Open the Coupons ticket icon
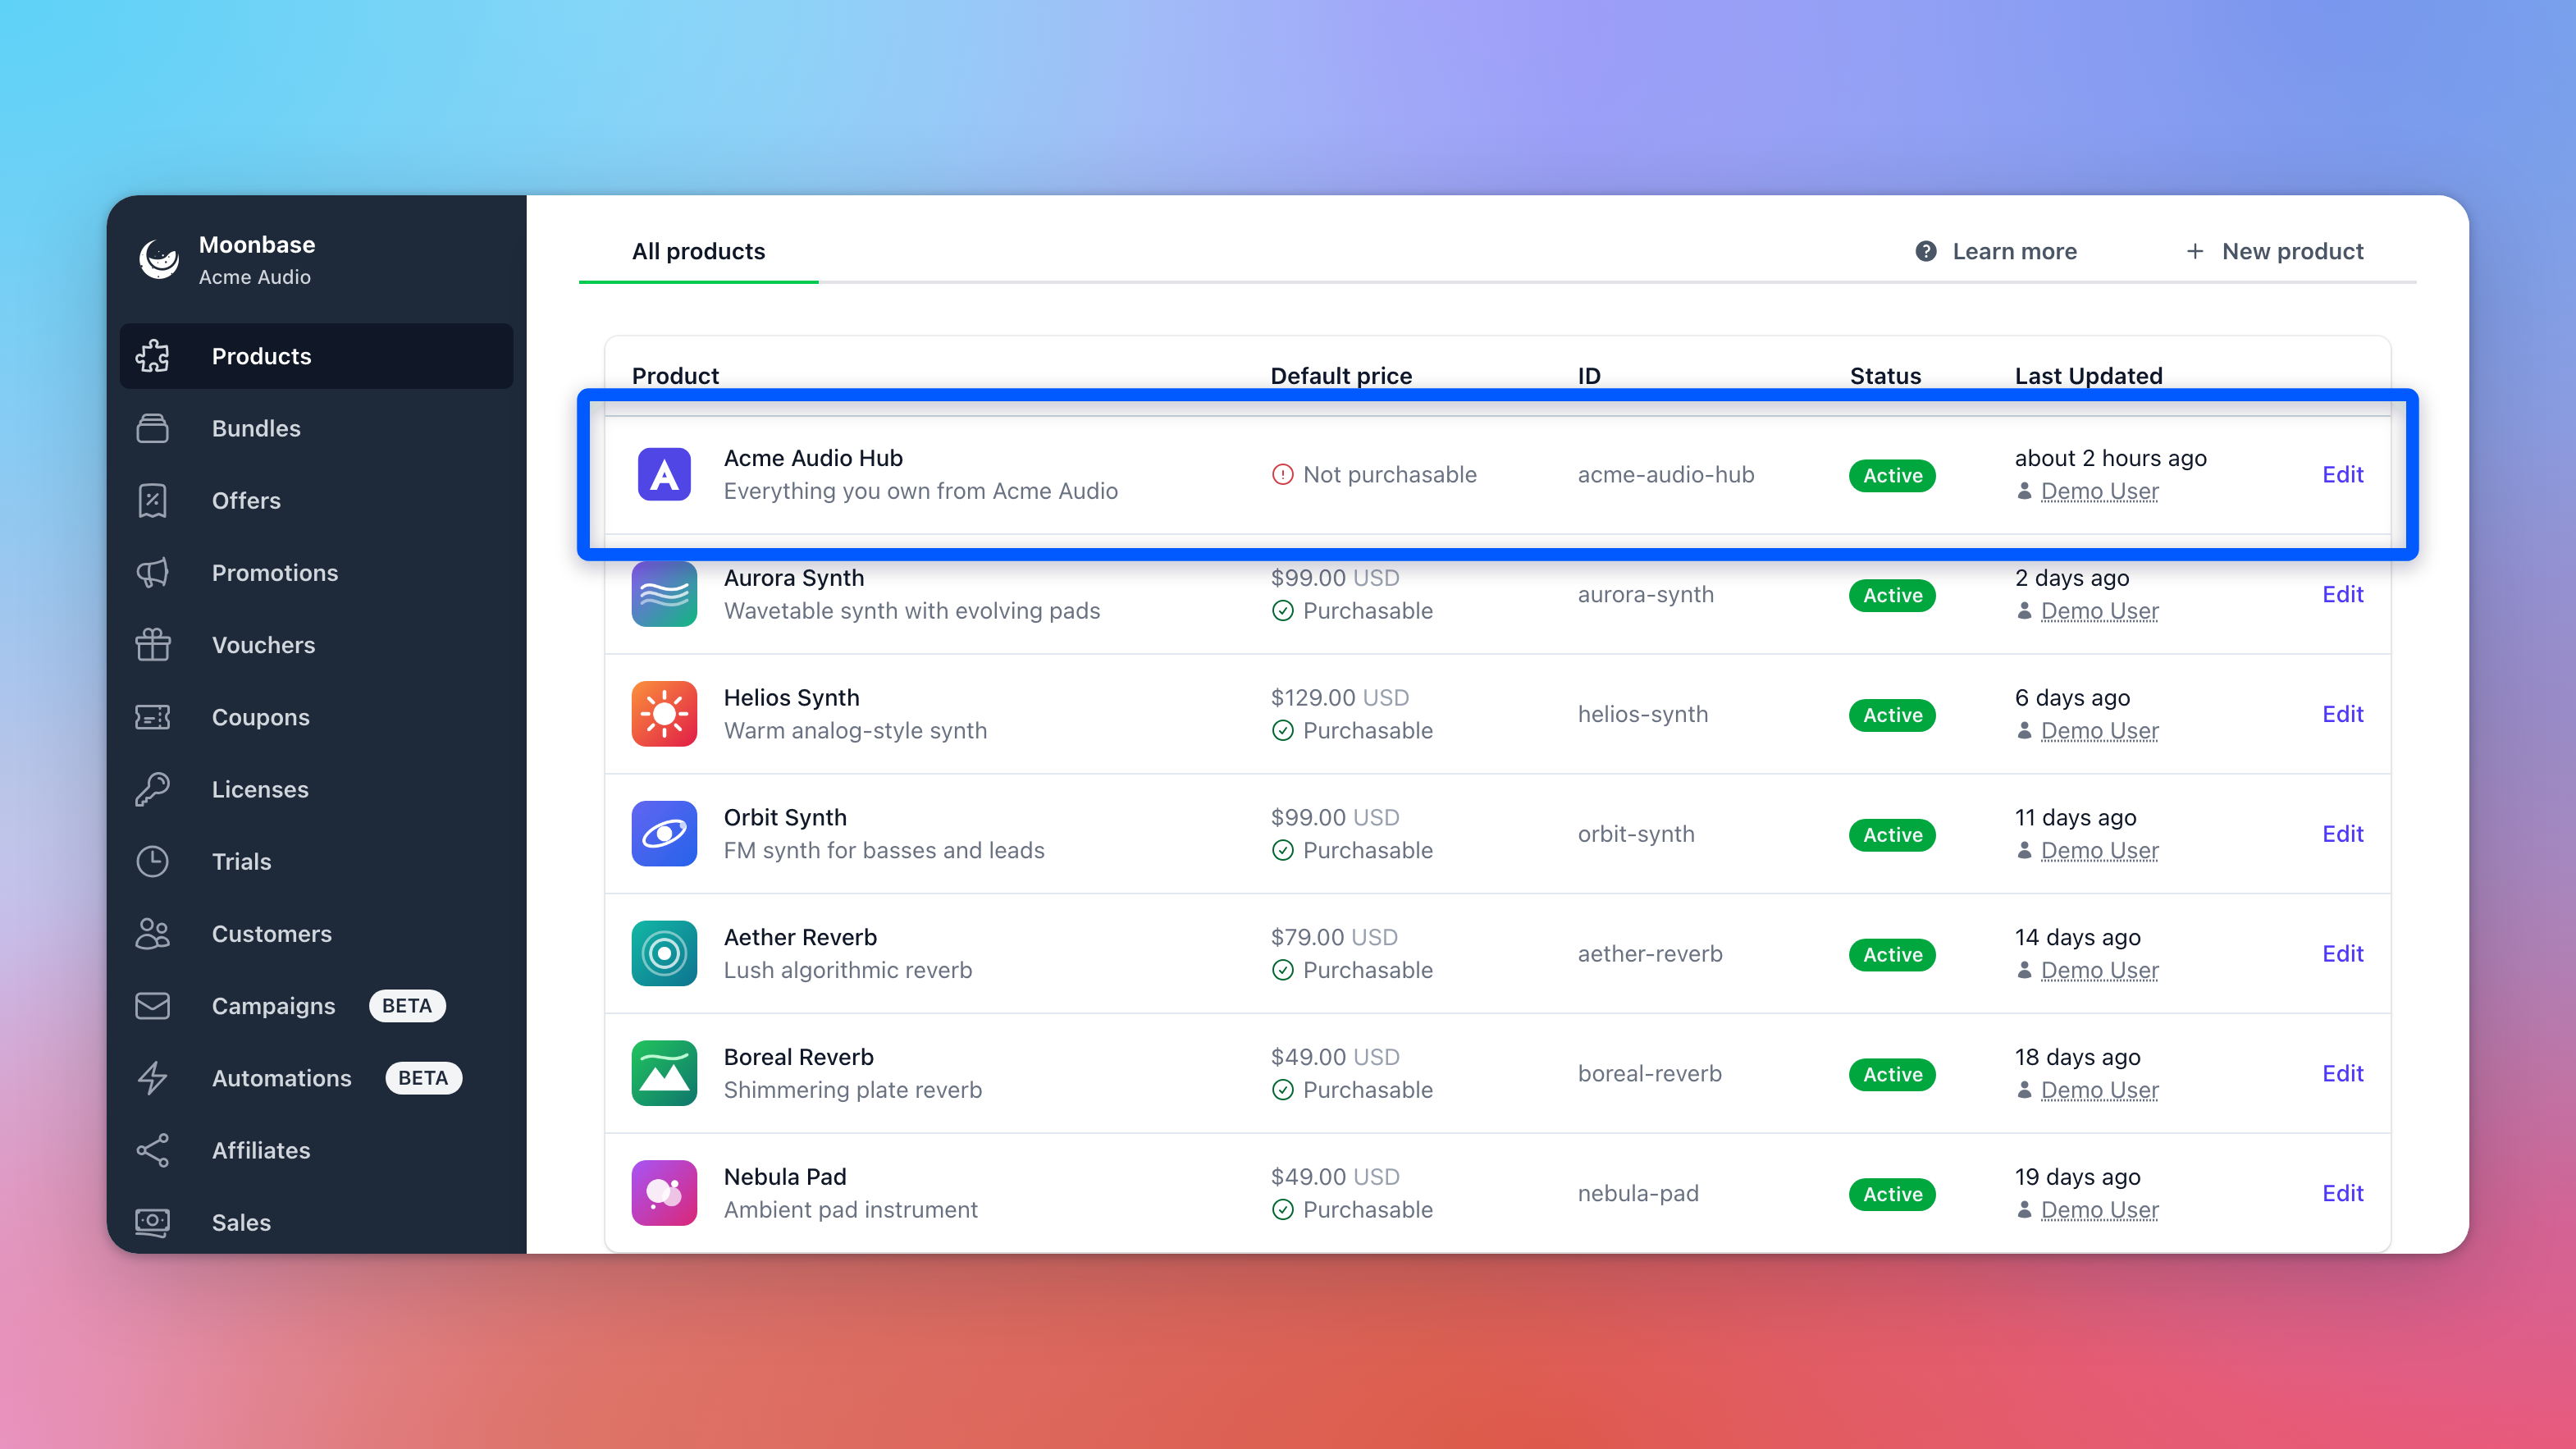2576x1449 pixels. (153, 717)
